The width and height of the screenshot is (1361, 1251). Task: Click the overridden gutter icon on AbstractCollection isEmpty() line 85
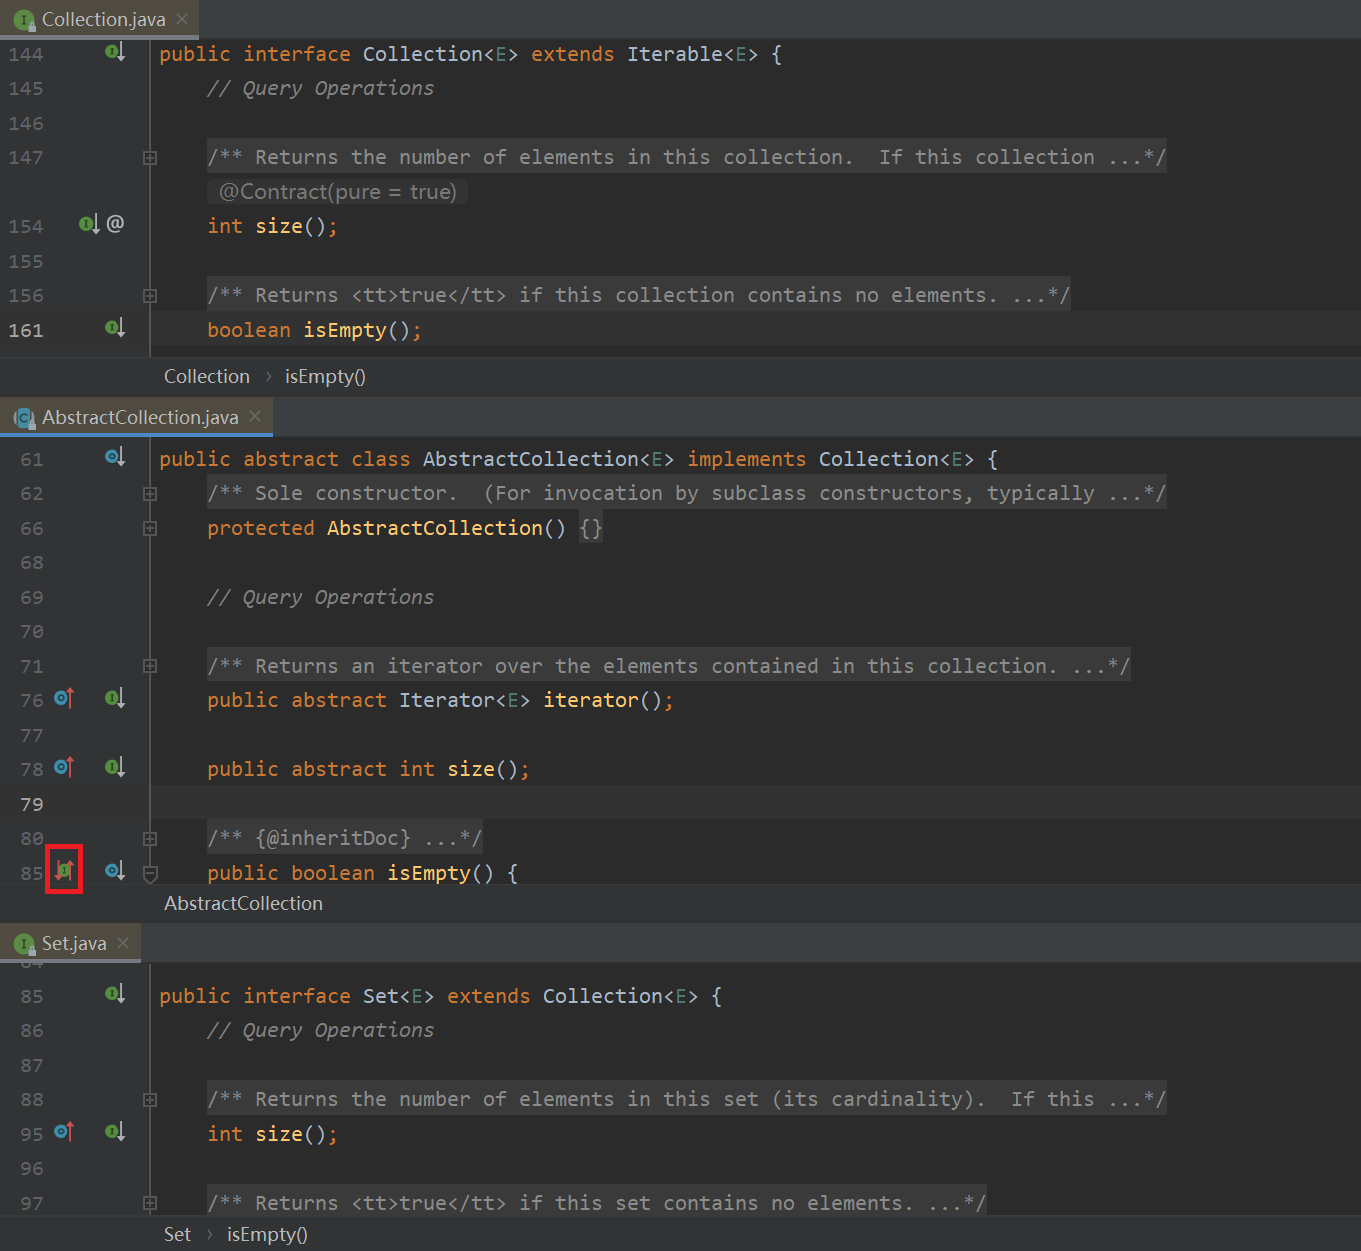[115, 870]
